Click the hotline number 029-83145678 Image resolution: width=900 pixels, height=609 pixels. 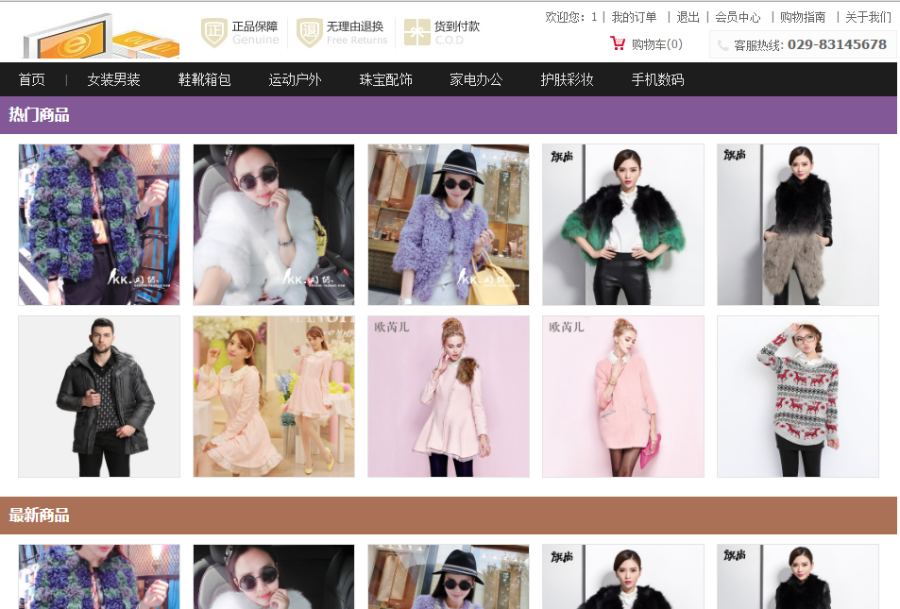(x=837, y=45)
